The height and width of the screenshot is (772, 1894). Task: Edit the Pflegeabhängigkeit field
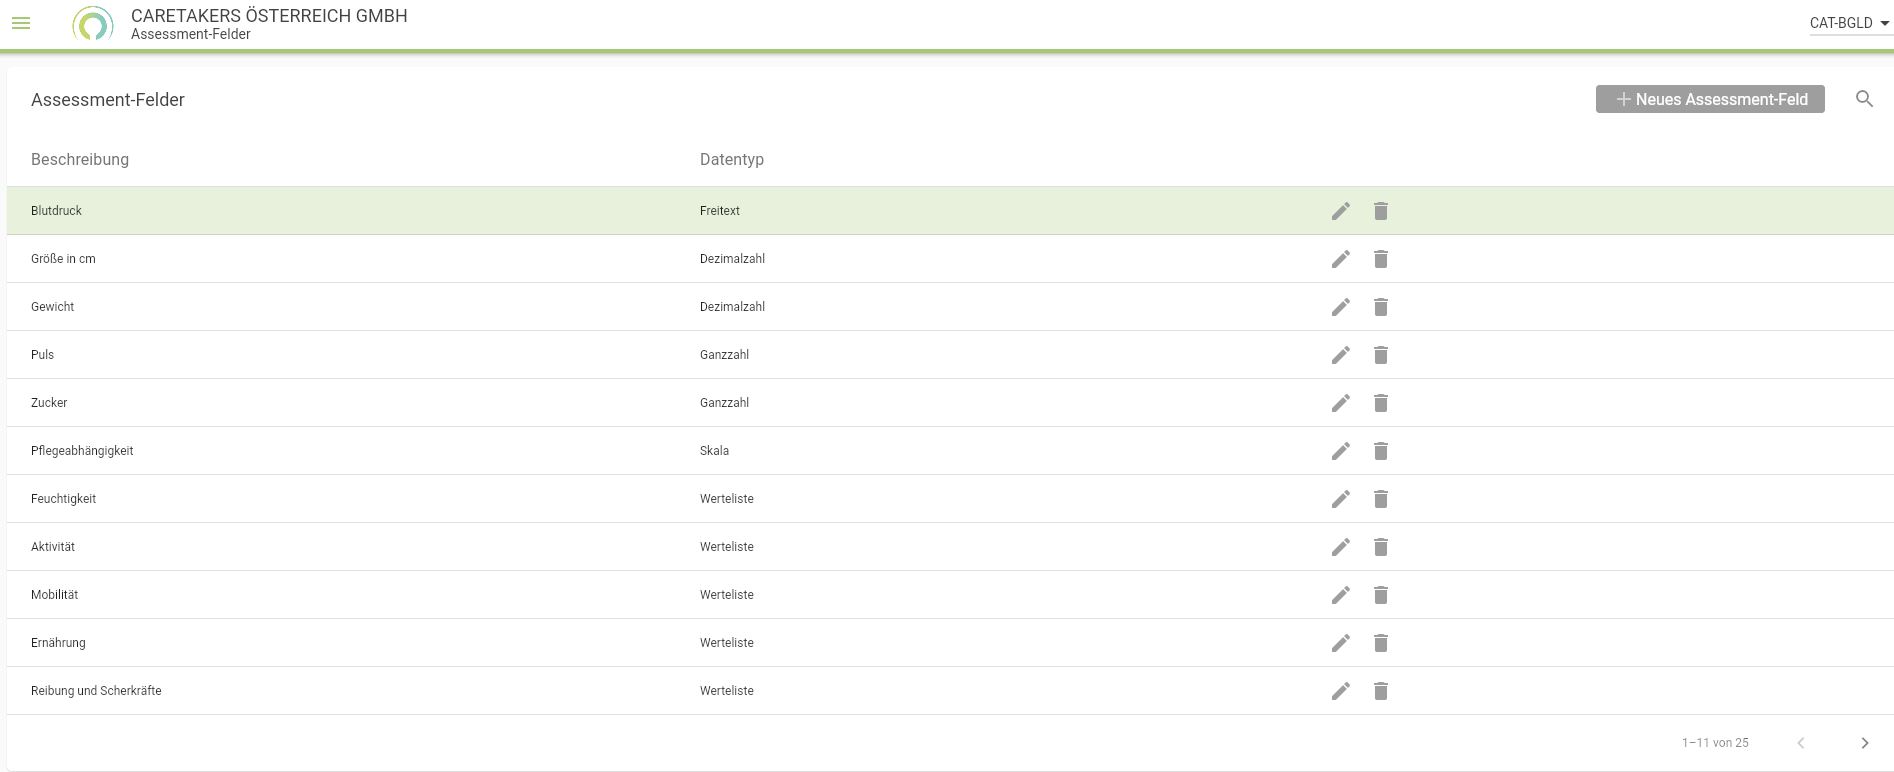(1340, 451)
